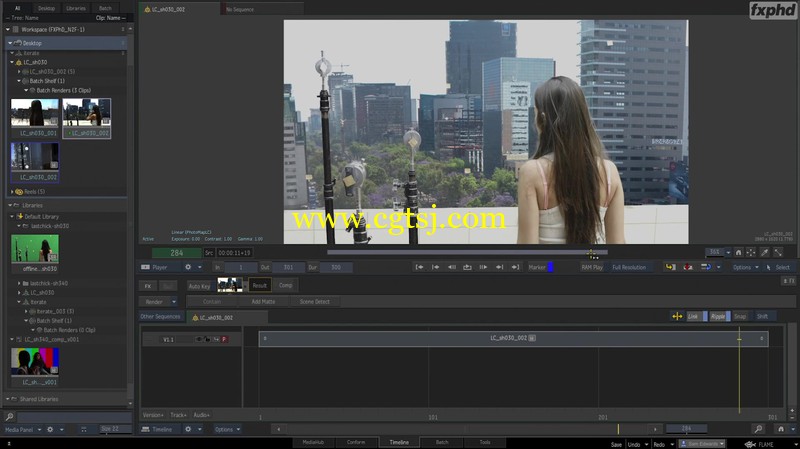Toggle RAM Play
The image size is (800, 449).
coord(592,267)
